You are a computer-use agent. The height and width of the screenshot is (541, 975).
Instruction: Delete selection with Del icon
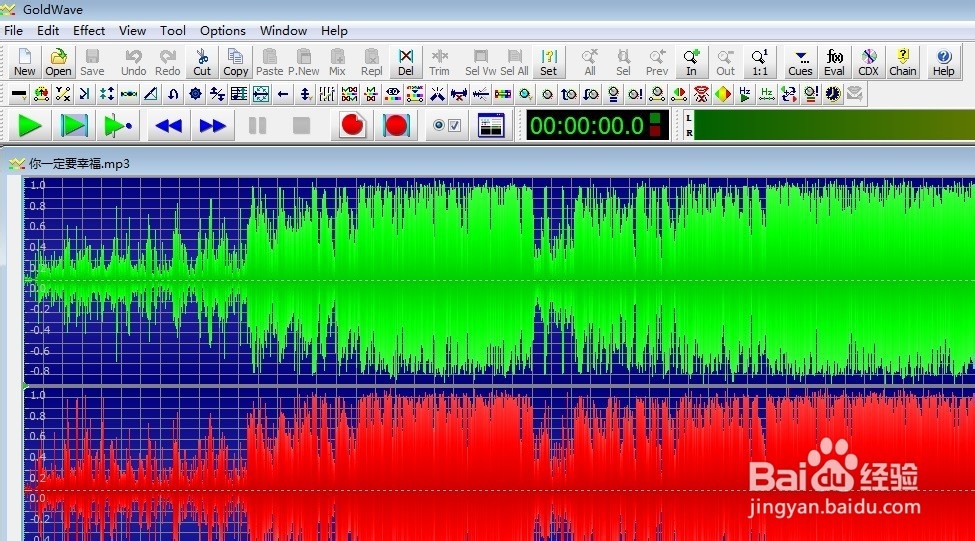tap(405, 62)
